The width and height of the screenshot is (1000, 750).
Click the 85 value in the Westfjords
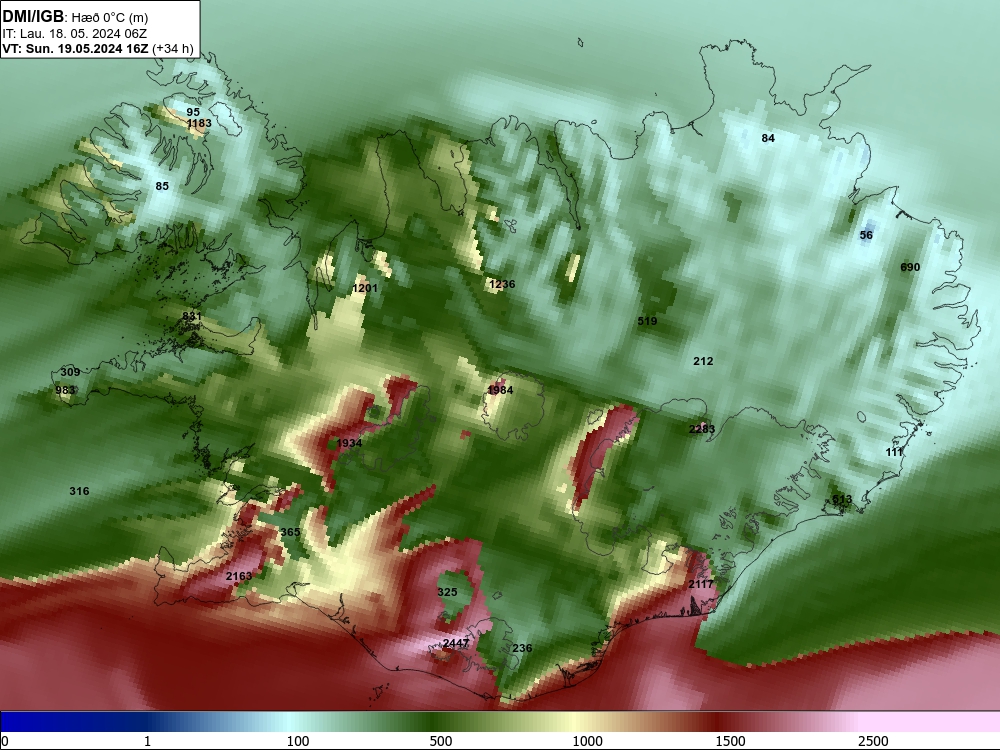point(162,186)
